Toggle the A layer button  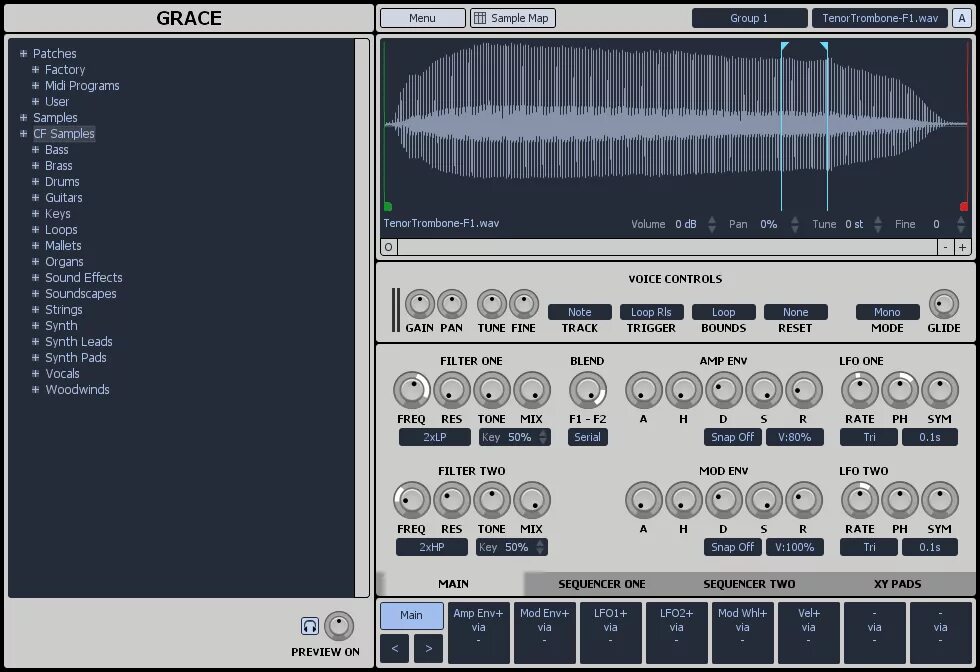pyautogui.click(x=962, y=18)
